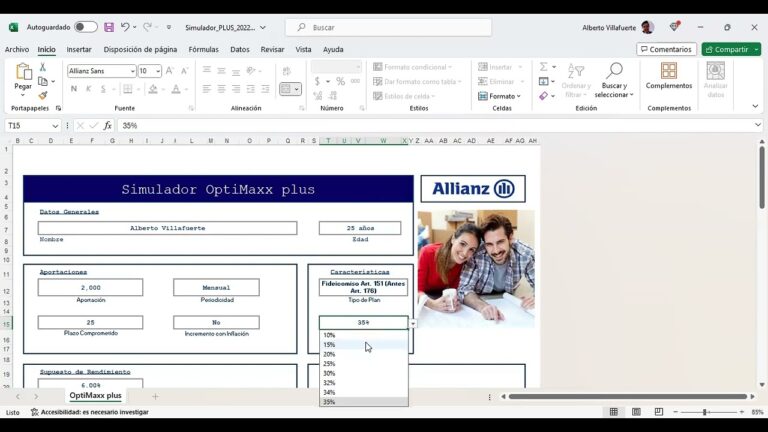Click in the Buscar search box
The height and width of the screenshot is (432, 768).
[388, 27]
